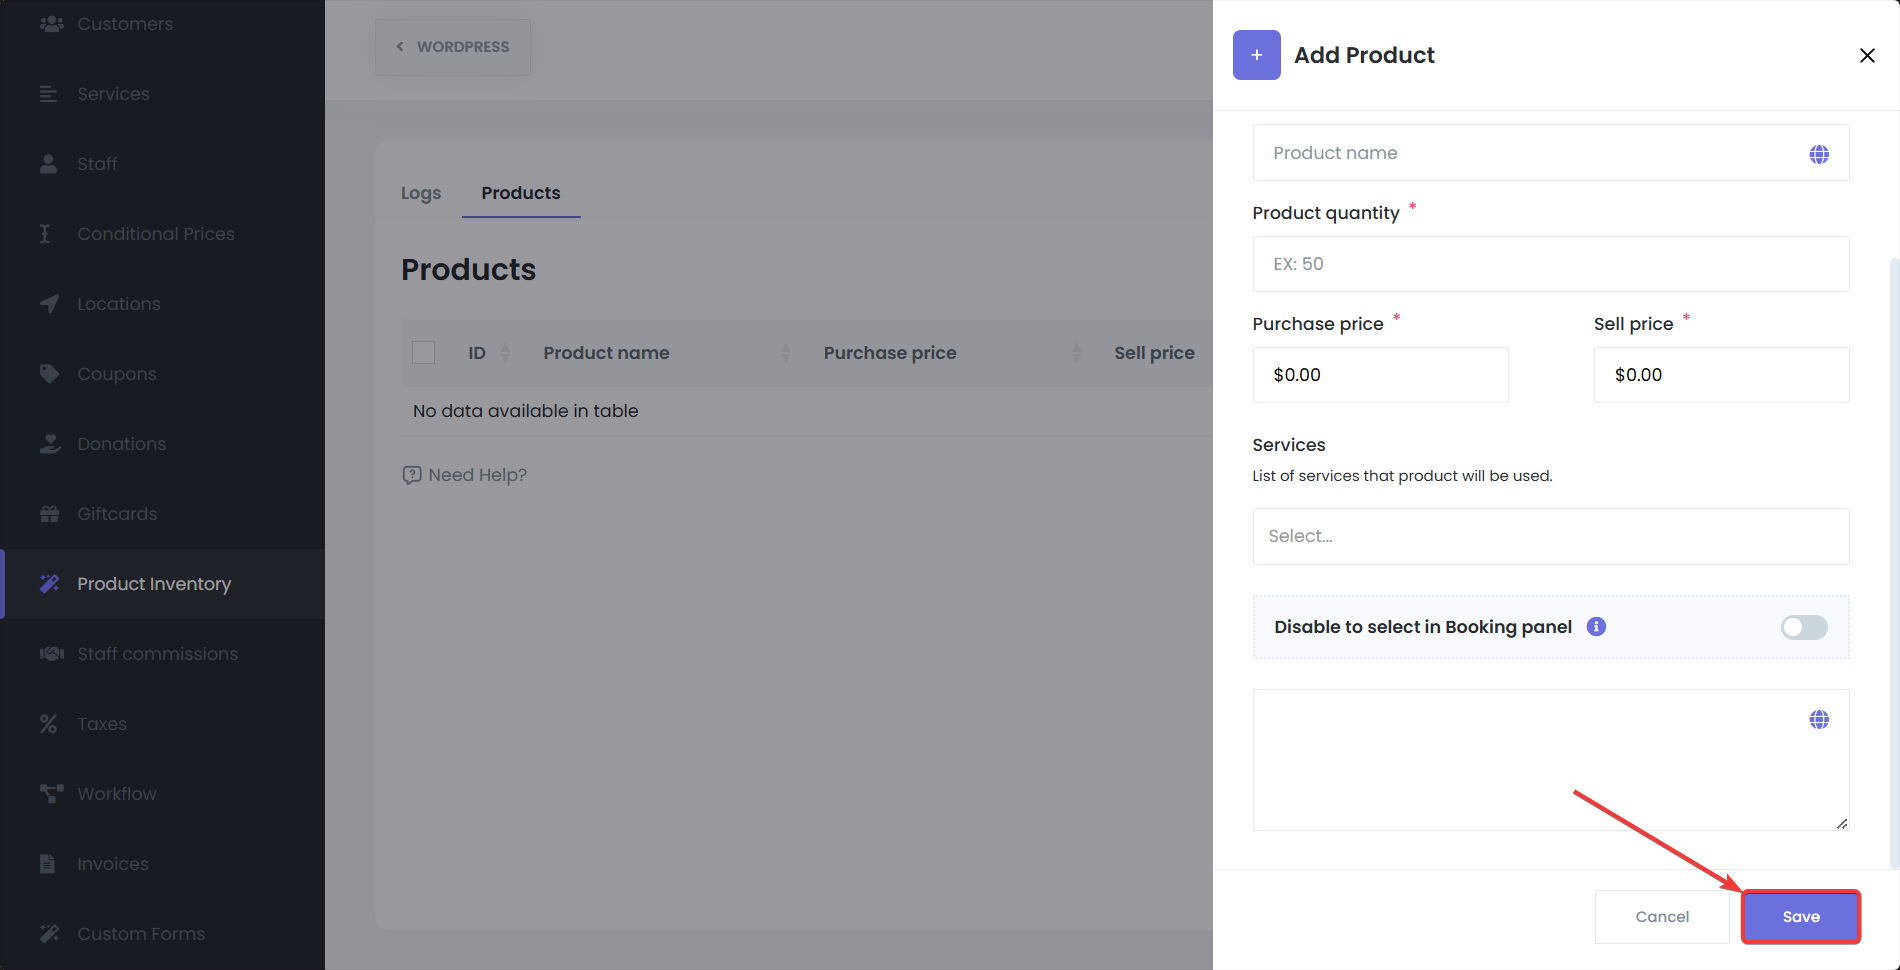Click the globe icon in the note textarea
This screenshot has width=1900, height=970.
coord(1819,720)
